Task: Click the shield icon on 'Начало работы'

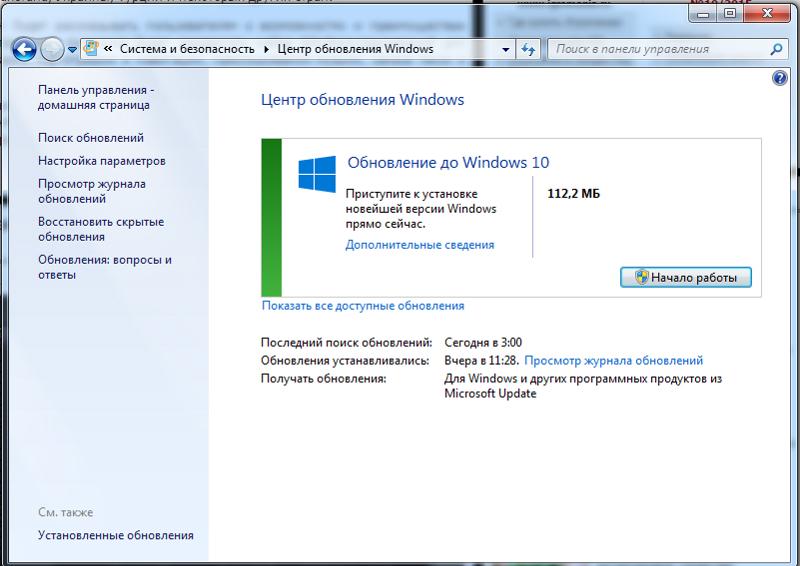Action: (641, 277)
